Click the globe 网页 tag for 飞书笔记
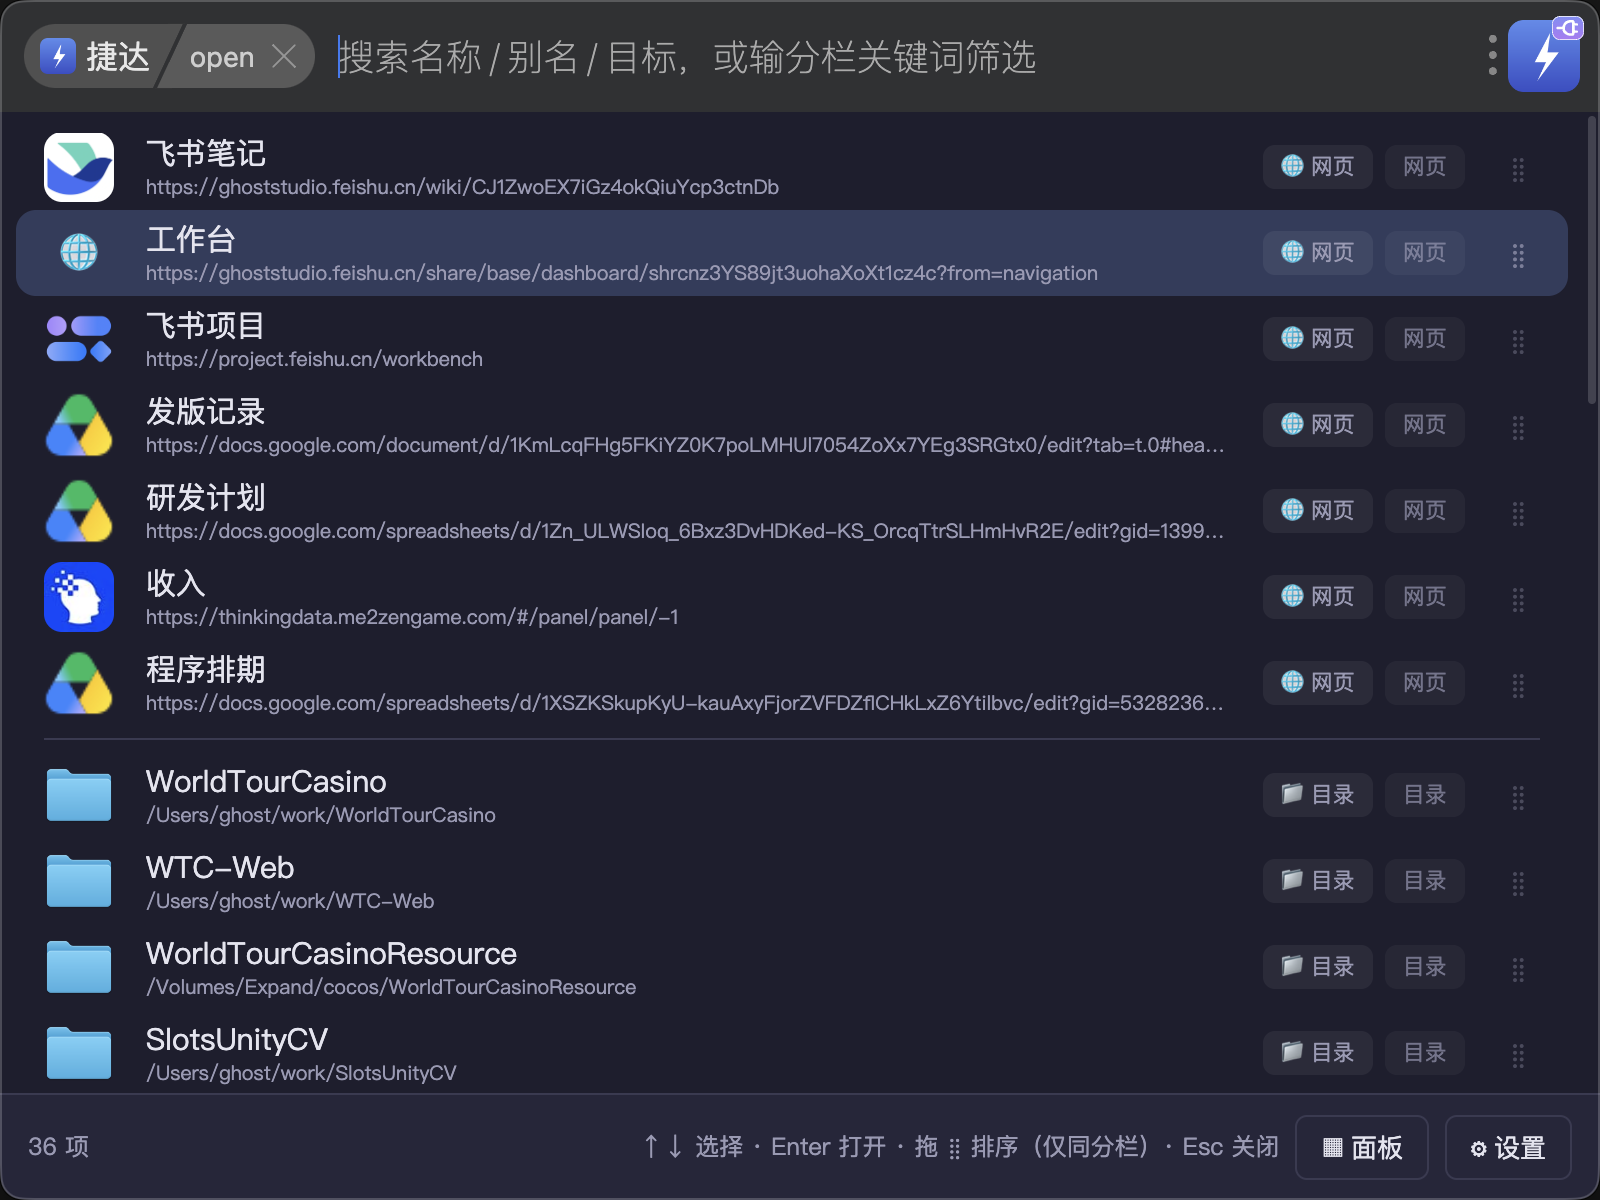This screenshot has width=1600, height=1200. click(1317, 166)
